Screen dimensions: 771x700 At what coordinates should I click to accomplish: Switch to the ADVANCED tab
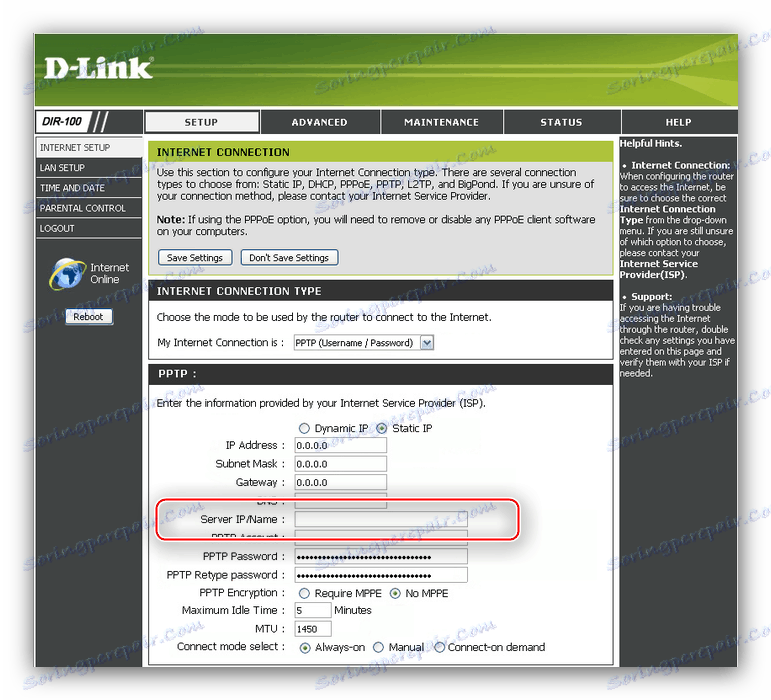[320, 122]
